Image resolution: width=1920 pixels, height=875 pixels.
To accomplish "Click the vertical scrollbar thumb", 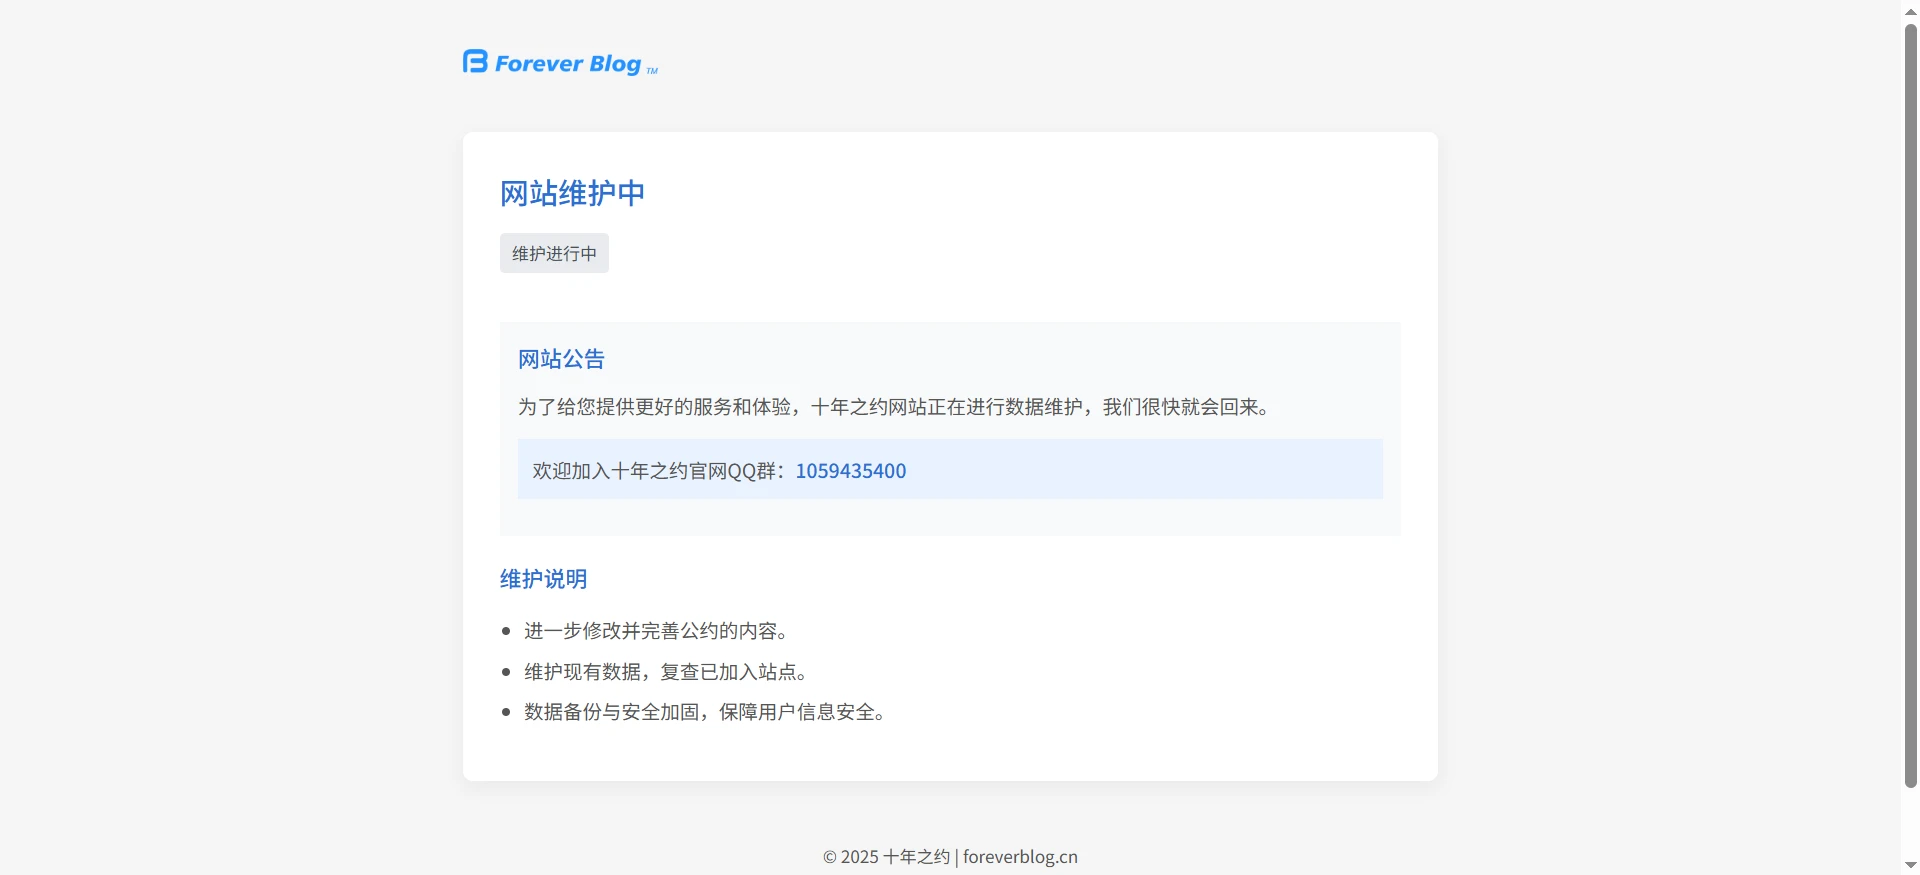I will [x=1910, y=400].
